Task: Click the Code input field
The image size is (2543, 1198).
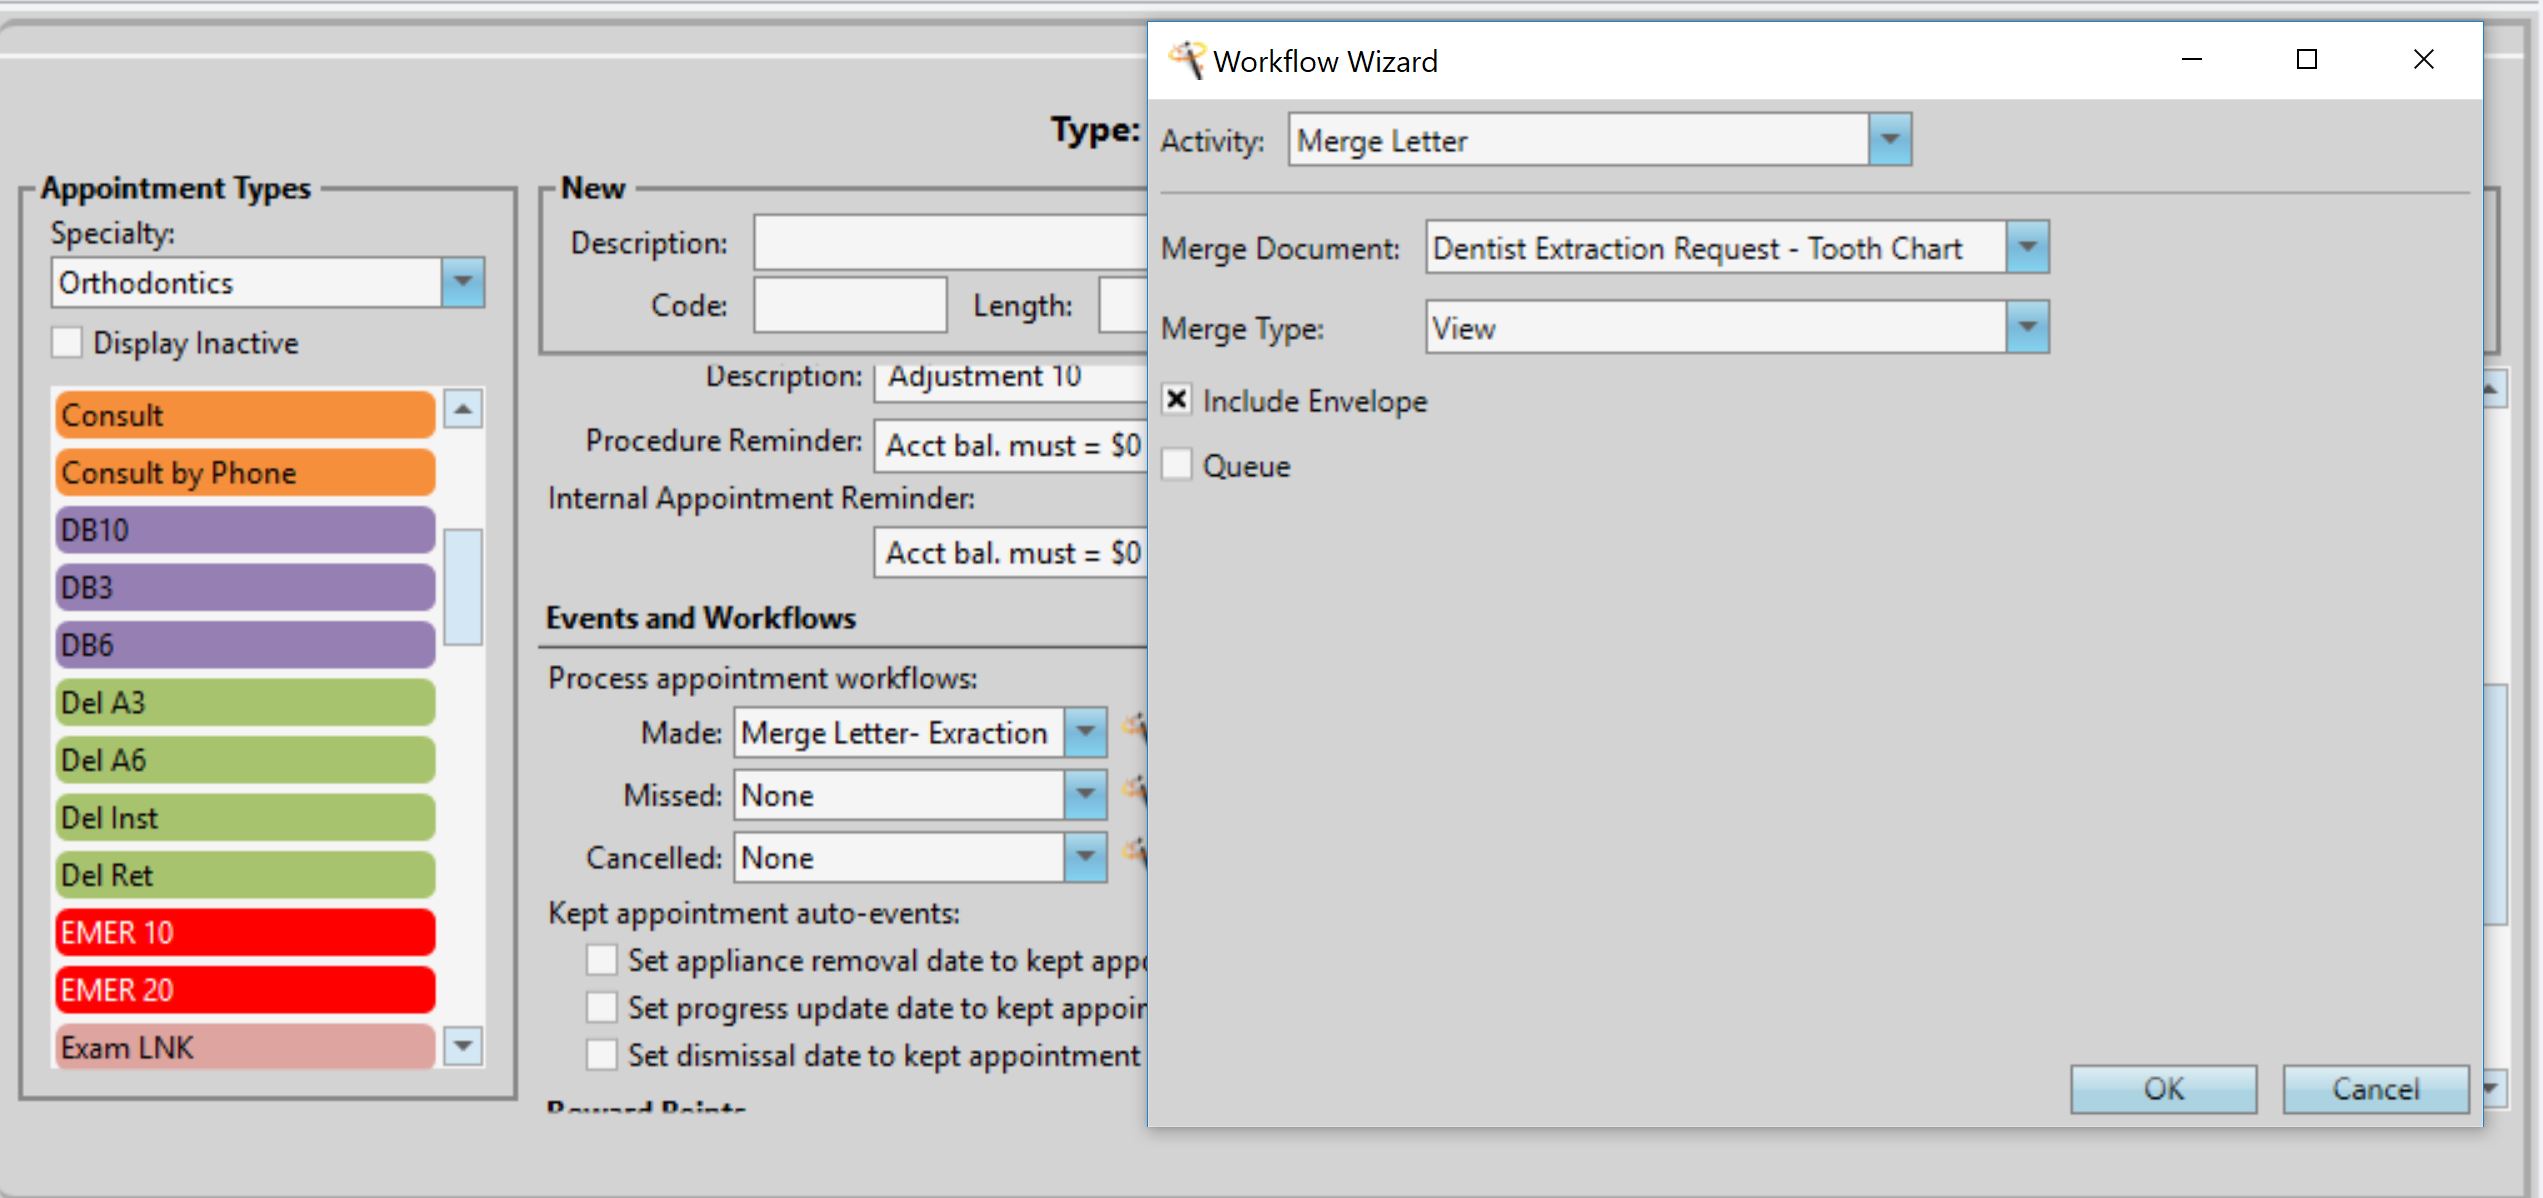Action: (x=849, y=305)
